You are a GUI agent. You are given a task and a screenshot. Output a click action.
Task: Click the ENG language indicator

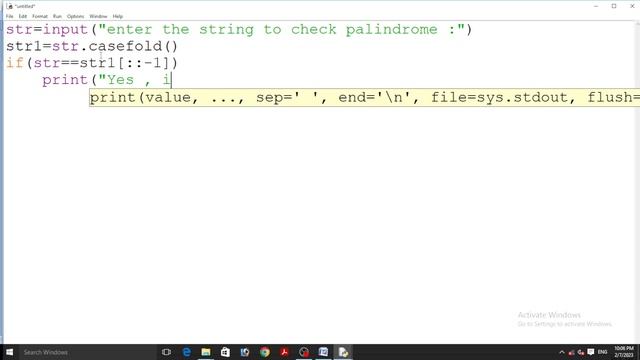click(x=602, y=352)
